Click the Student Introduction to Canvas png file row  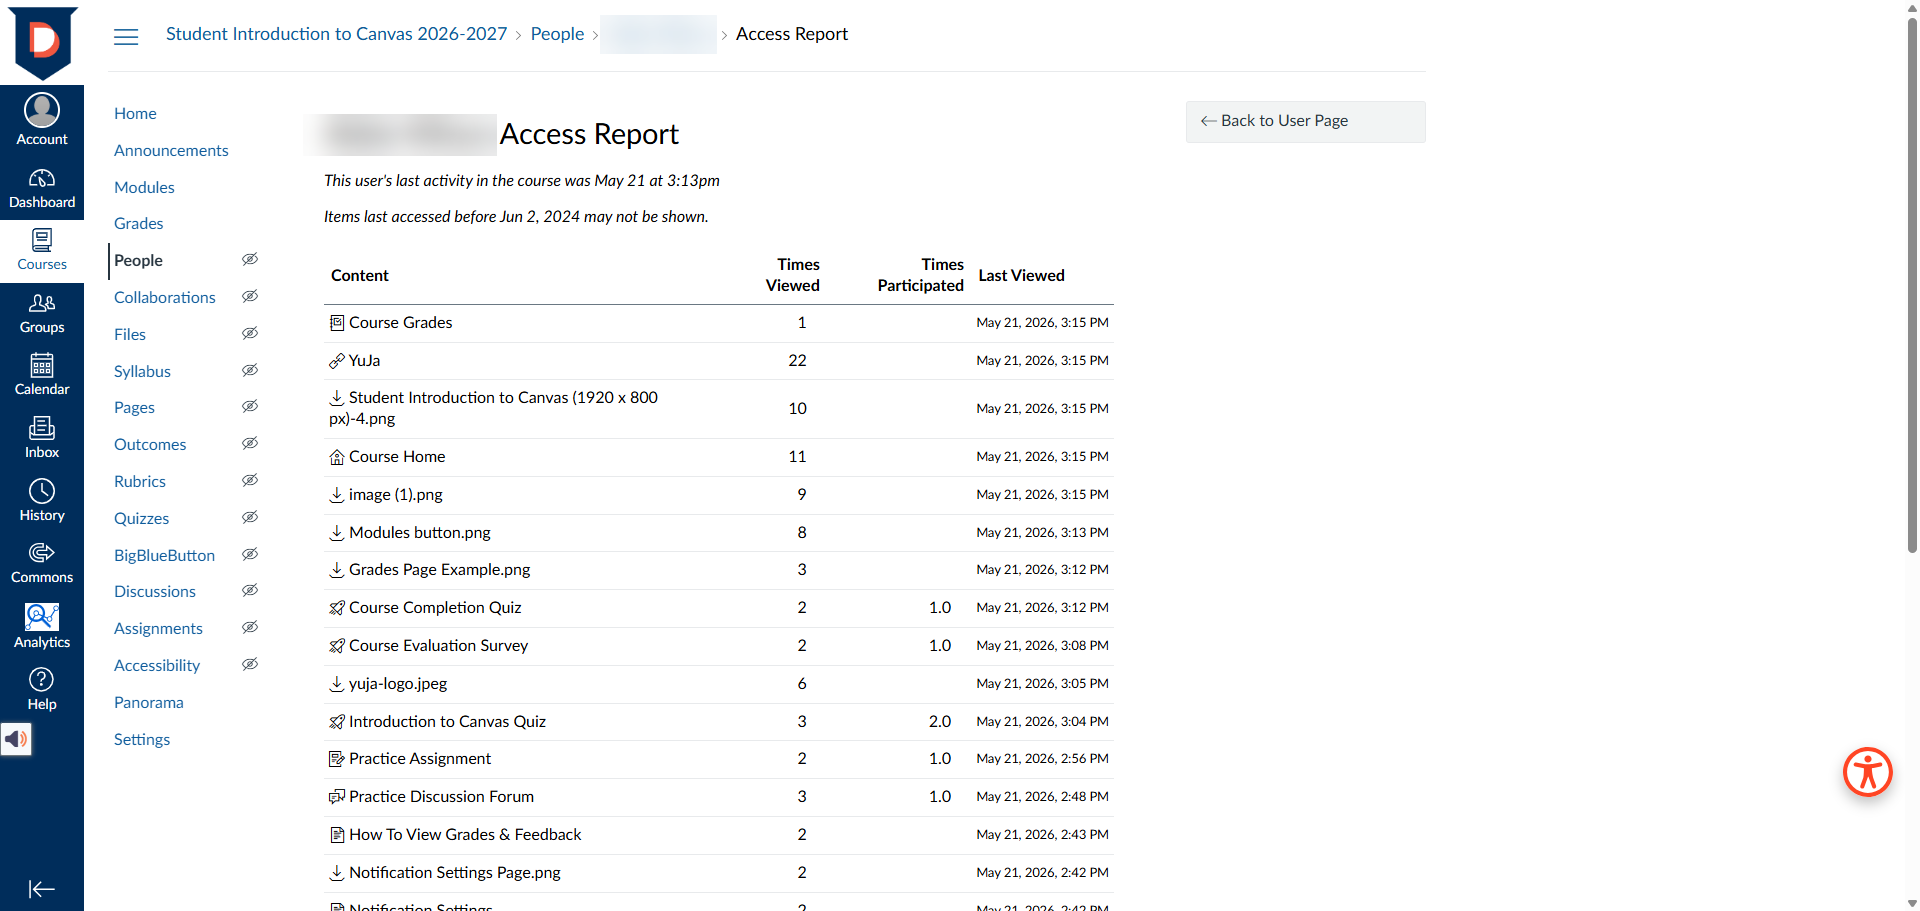[x=719, y=408]
